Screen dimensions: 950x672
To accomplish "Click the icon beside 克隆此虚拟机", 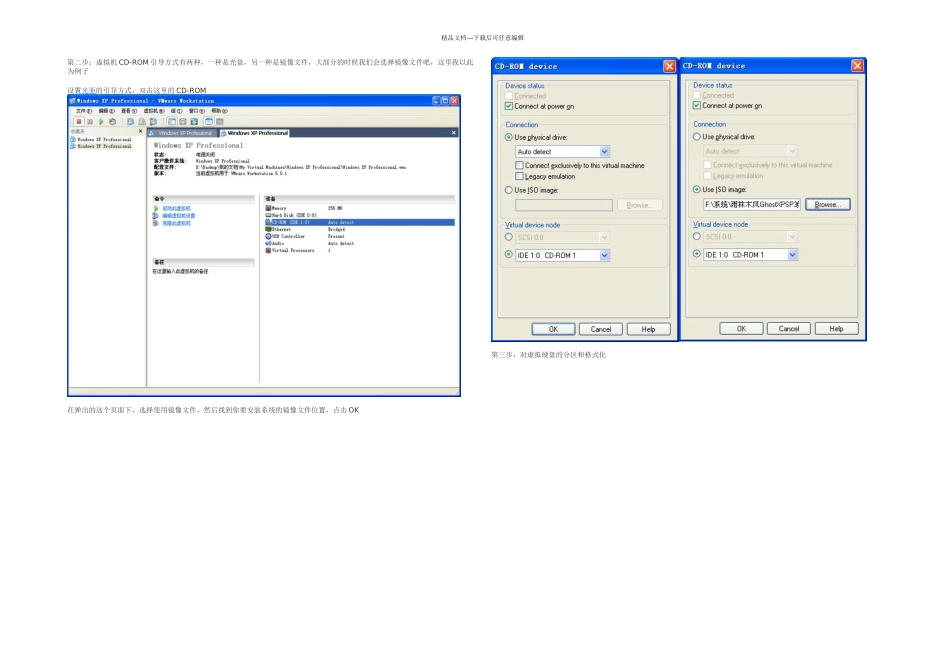I will pos(156,223).
